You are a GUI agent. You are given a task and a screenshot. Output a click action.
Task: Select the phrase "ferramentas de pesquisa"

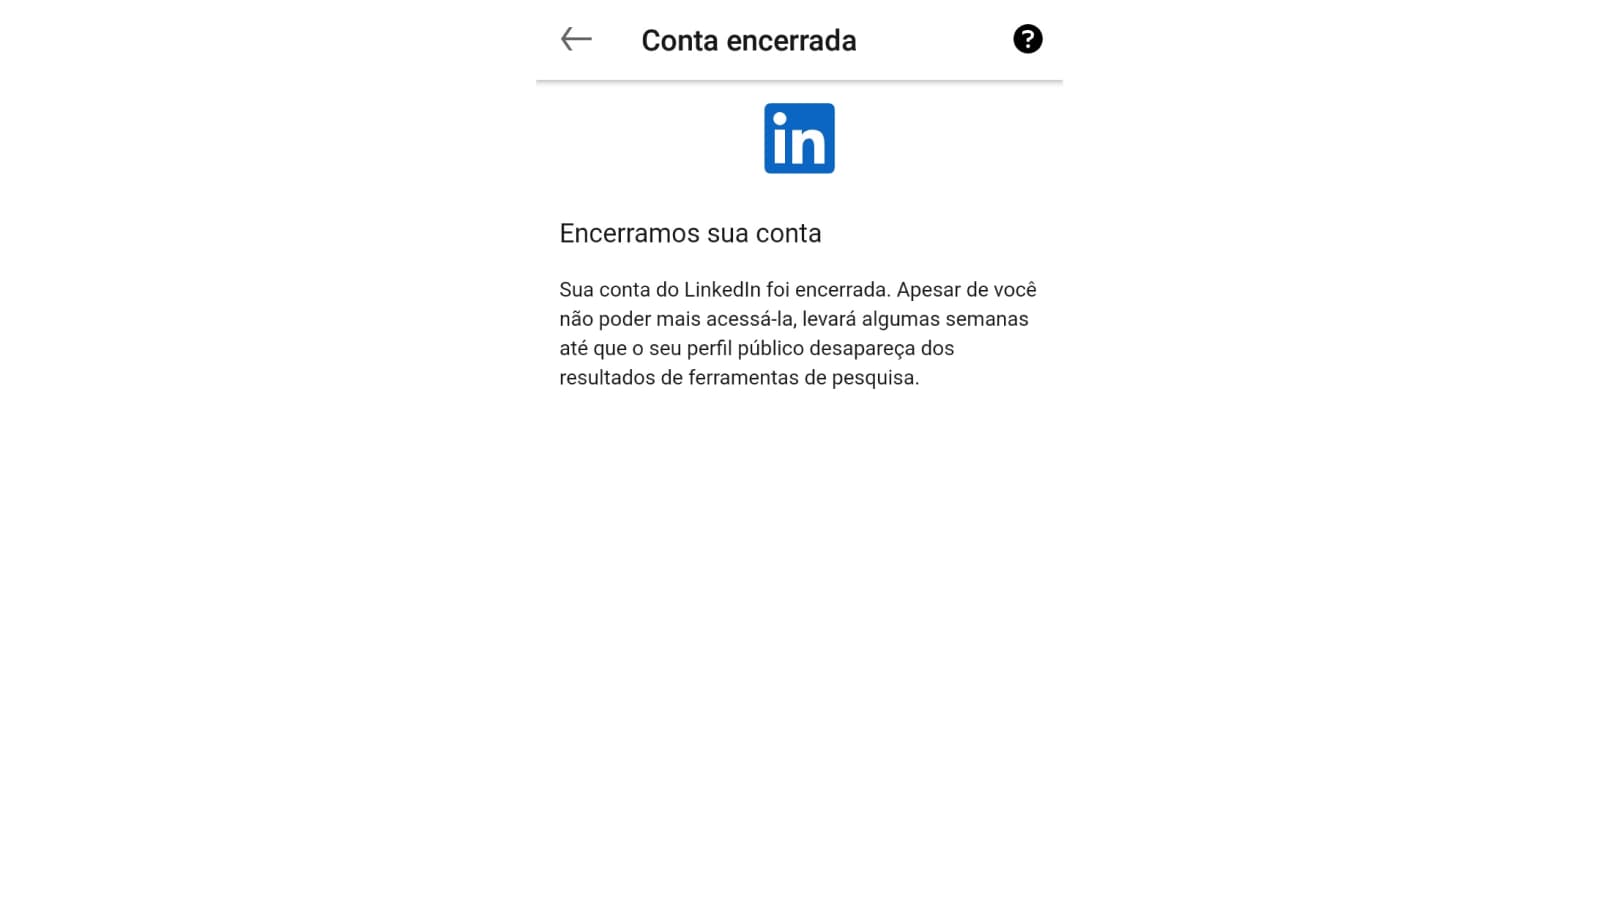click(x=803, y=377)
